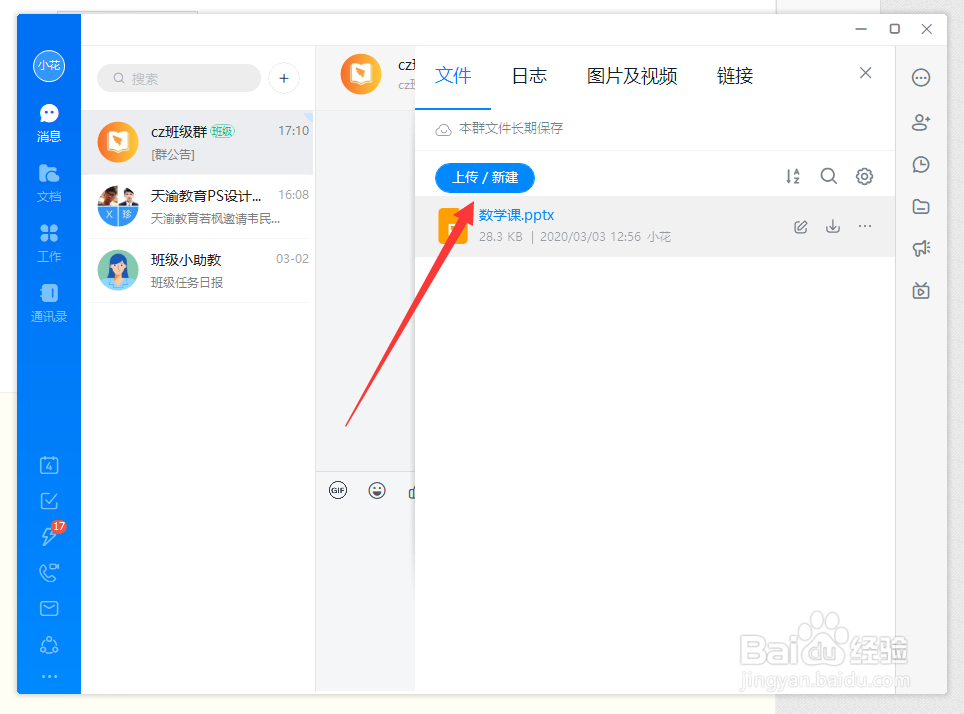Open the 数学课.pptx file link
The width and height of the screenshot is (964, 714).
[x=517, y=214]
